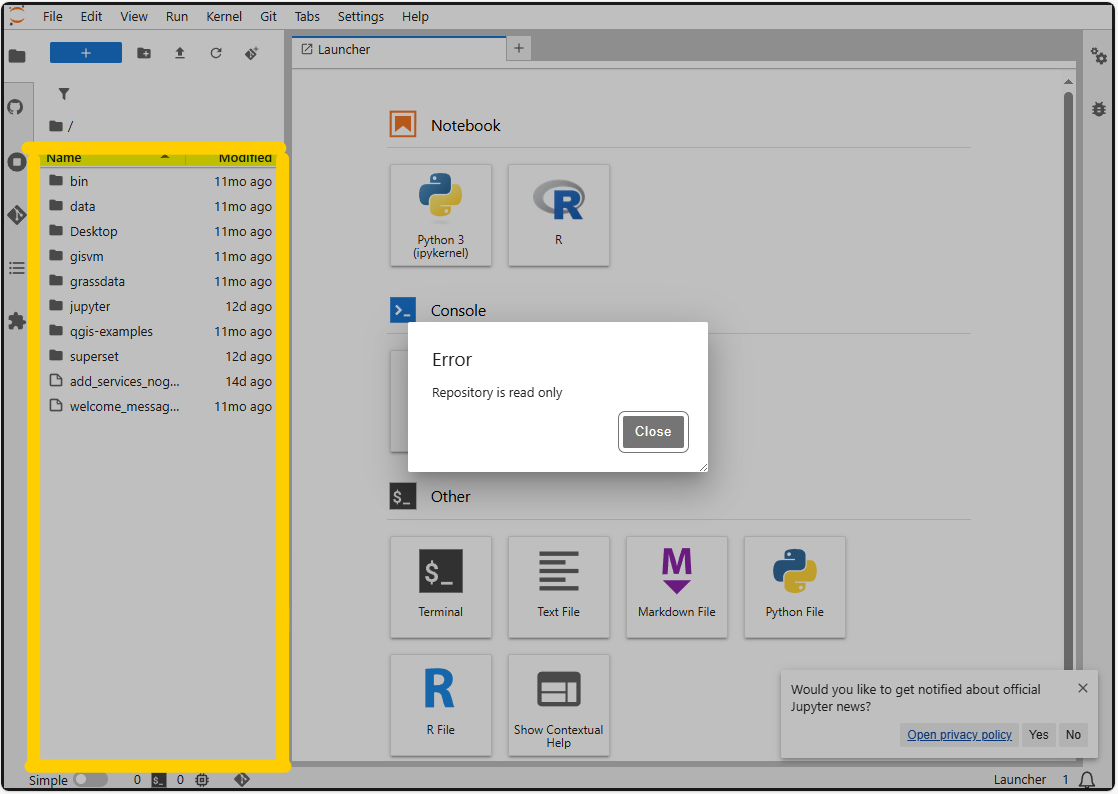
Task: Open the Kernel menu
Action: 224,16
